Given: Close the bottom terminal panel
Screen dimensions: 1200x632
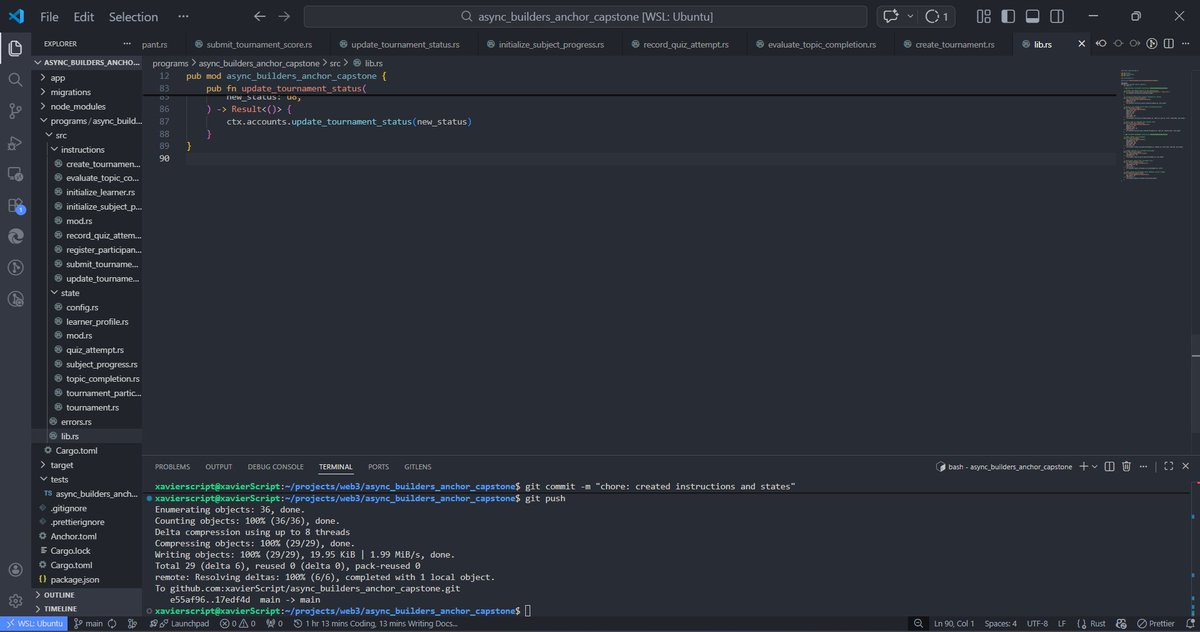Looking at the screenshot, I should pos(1186,467).
